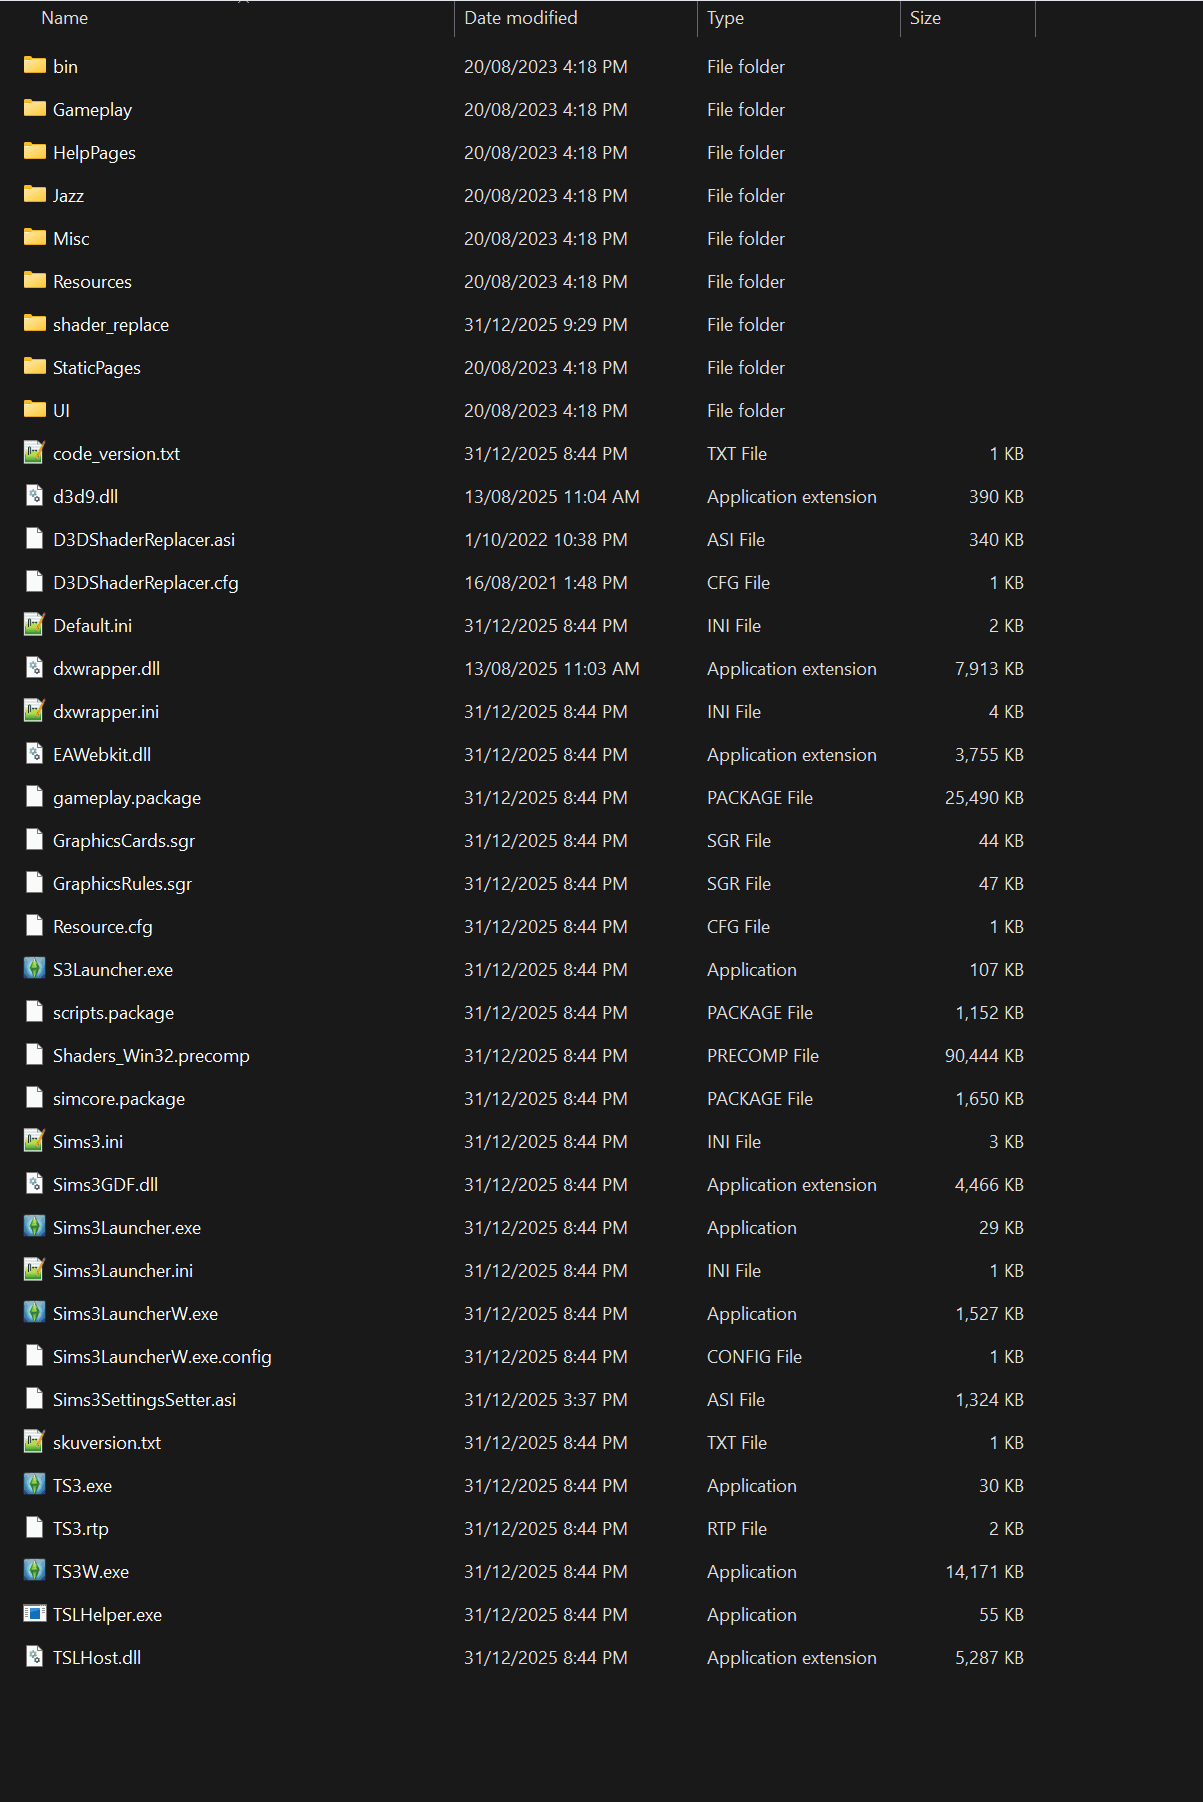
Task: Select the D3DShaderReplacer.cfg file name
Action: tap(146, 583)
